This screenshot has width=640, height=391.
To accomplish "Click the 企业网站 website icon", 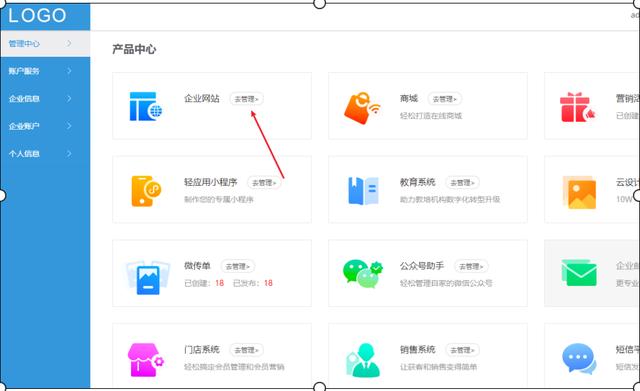I will [146, 106].
